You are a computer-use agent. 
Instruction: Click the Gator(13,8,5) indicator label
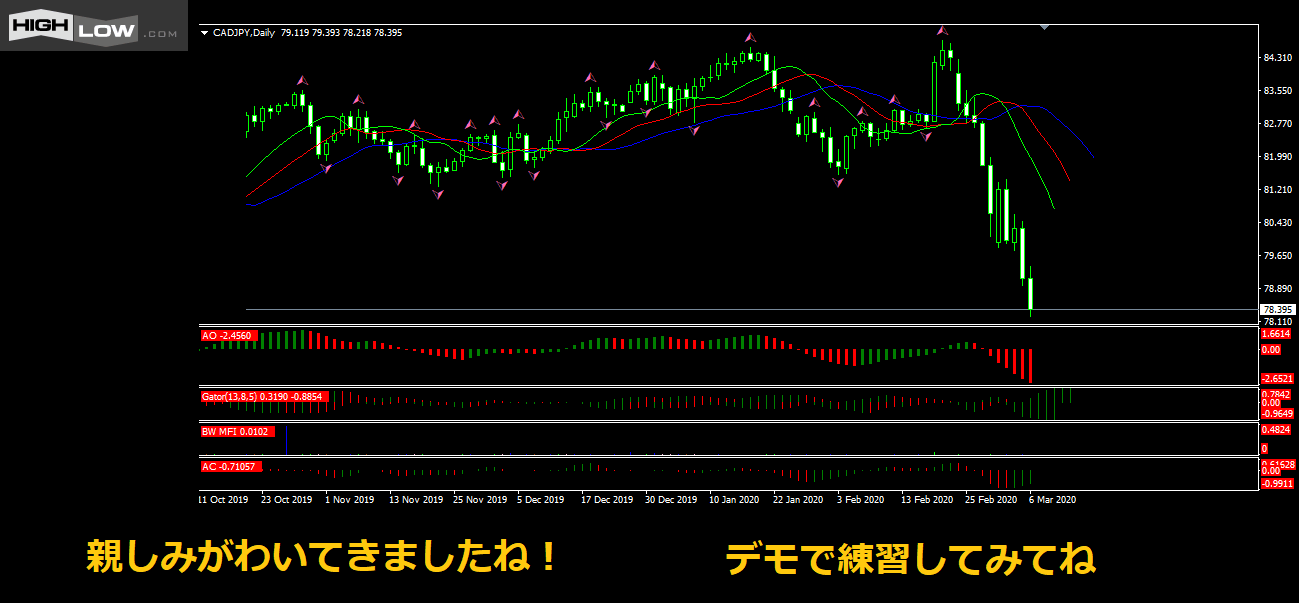coord(265,397)
